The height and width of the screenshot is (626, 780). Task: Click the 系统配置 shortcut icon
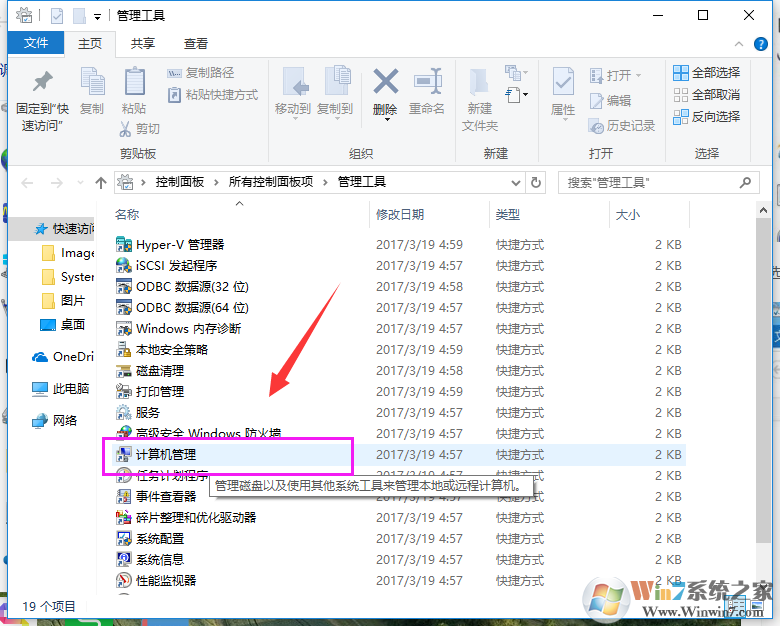124,538
